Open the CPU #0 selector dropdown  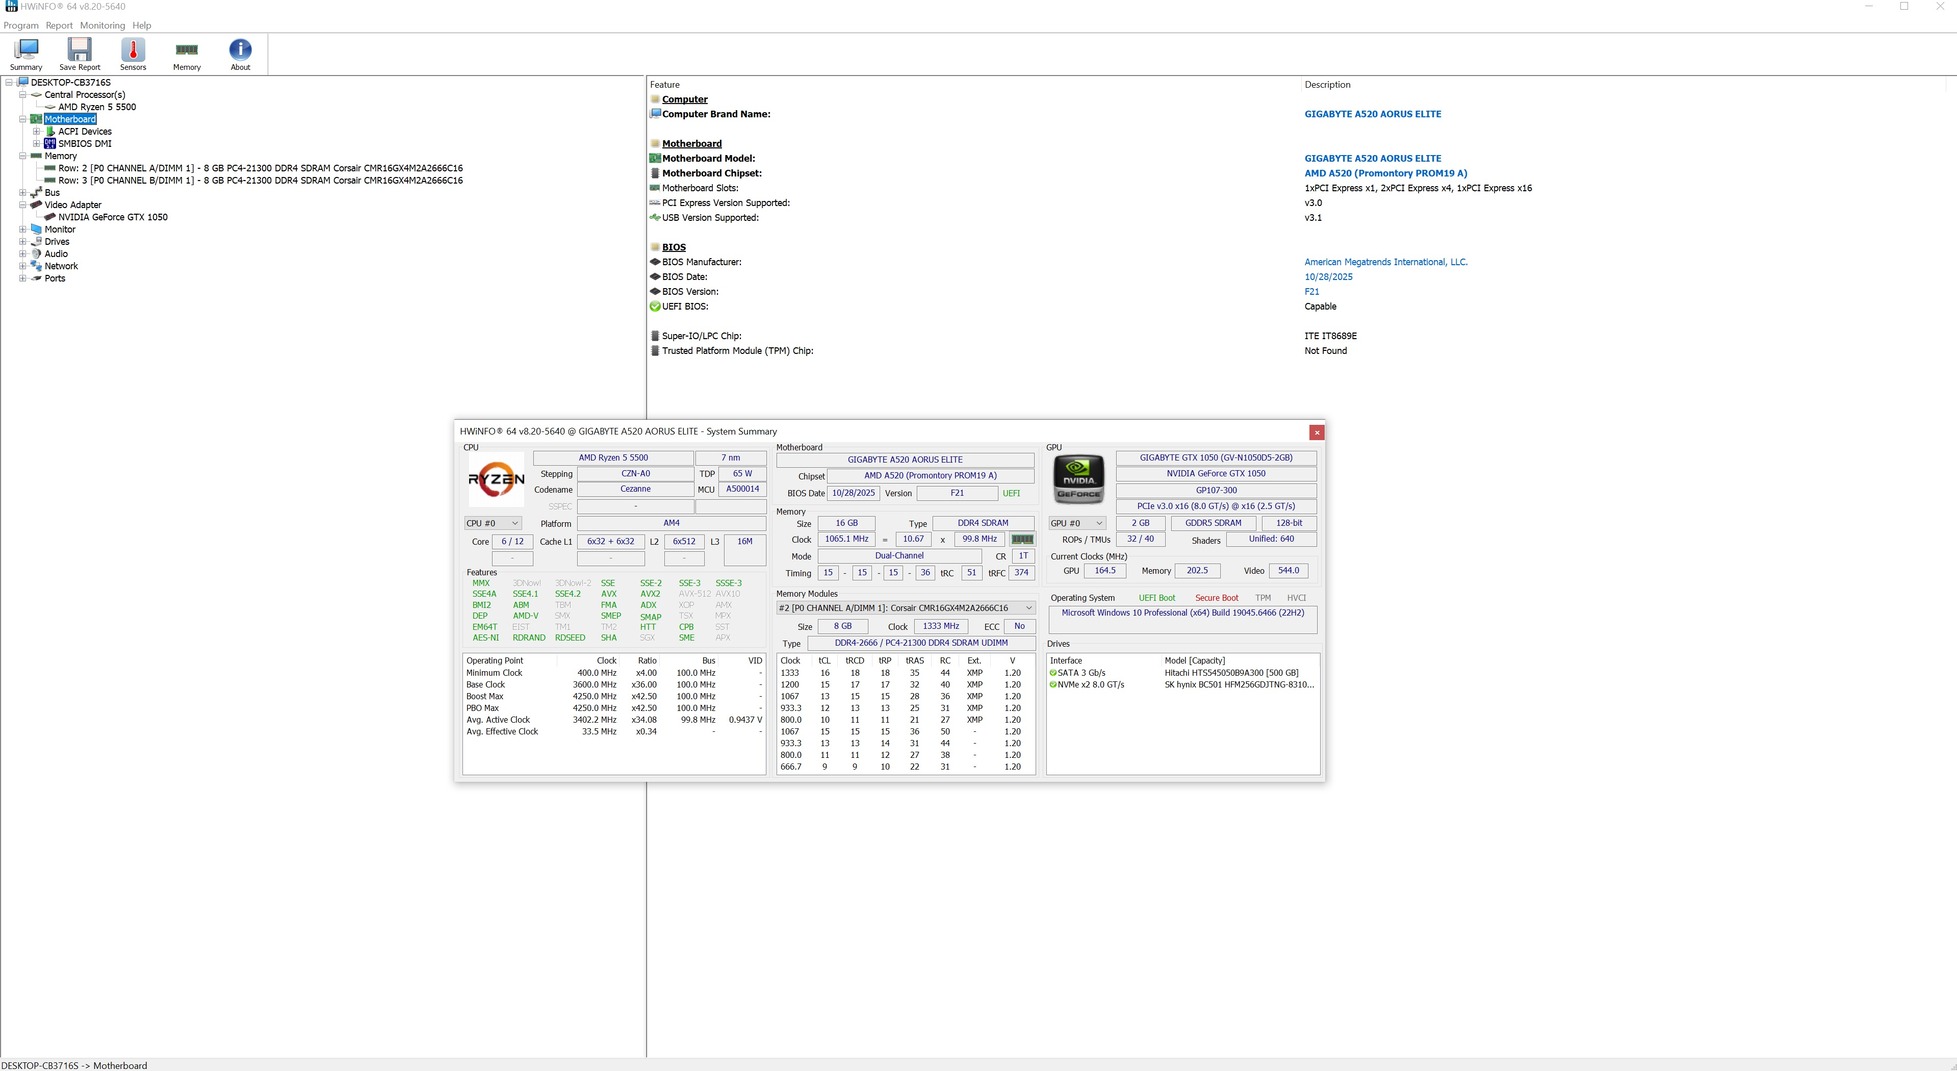tap(493, 523)
